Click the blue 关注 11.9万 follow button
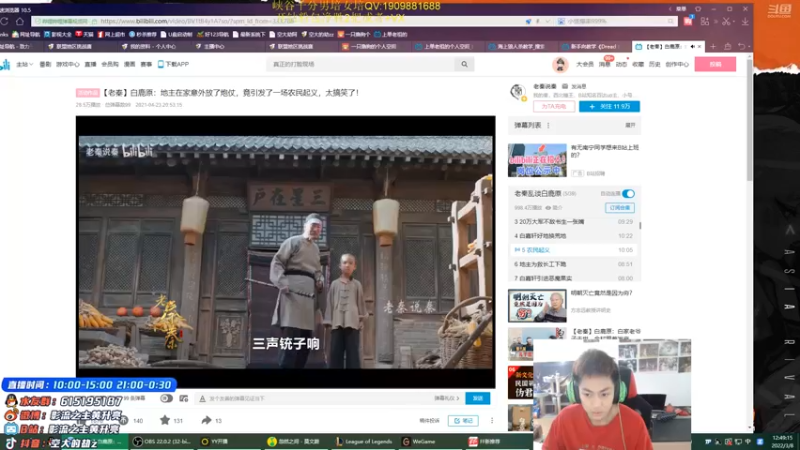Screen dimensions: 800x450 click(609, 106)
